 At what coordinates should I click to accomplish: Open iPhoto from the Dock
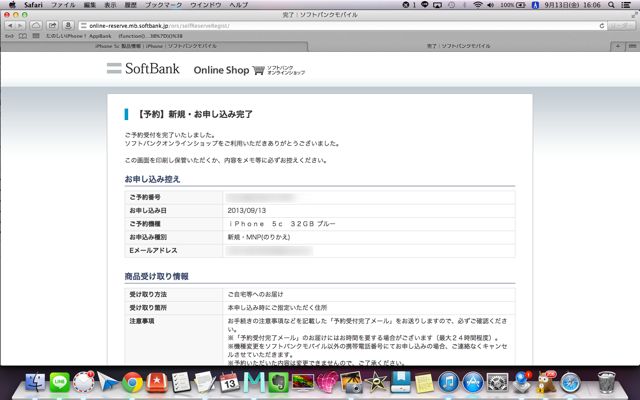pyautogui.click(x=351, y=383)
